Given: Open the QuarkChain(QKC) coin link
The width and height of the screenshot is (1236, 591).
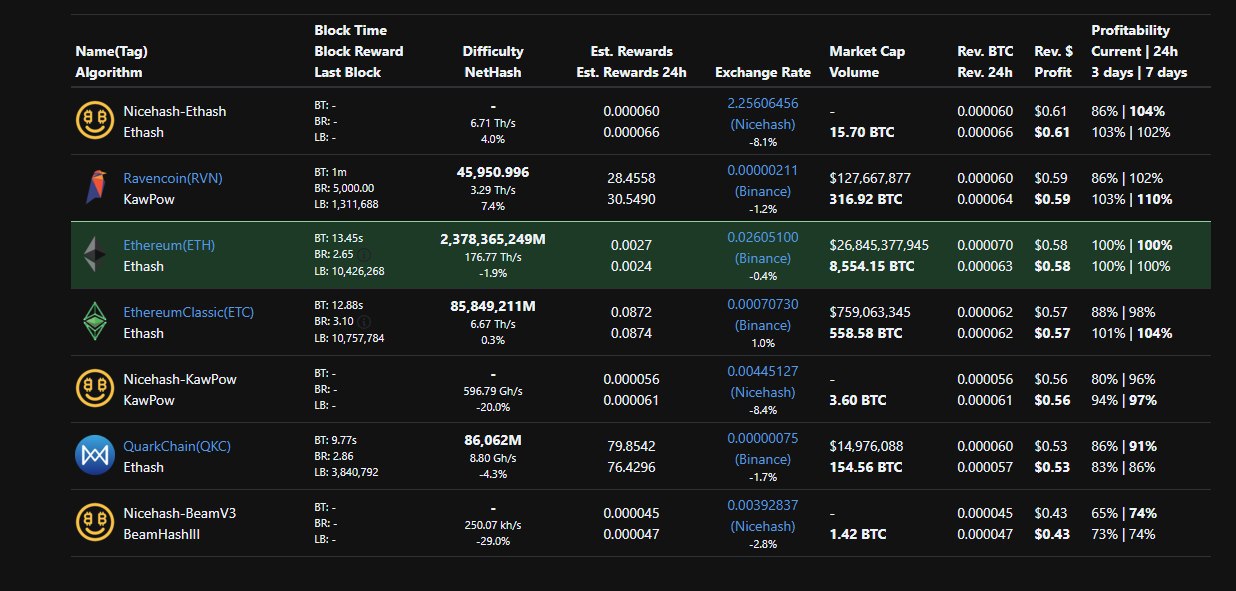Looking at the screenshot, I should pos(177,446).
